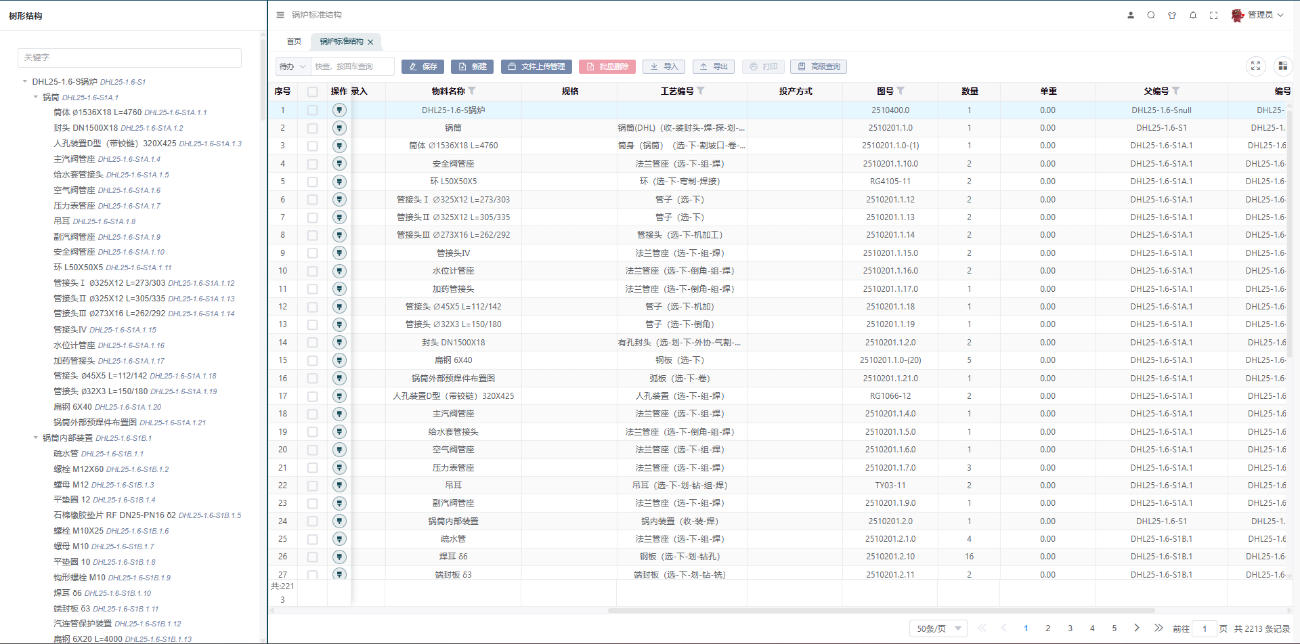Open the 管理员 user dropdown

1257,15
